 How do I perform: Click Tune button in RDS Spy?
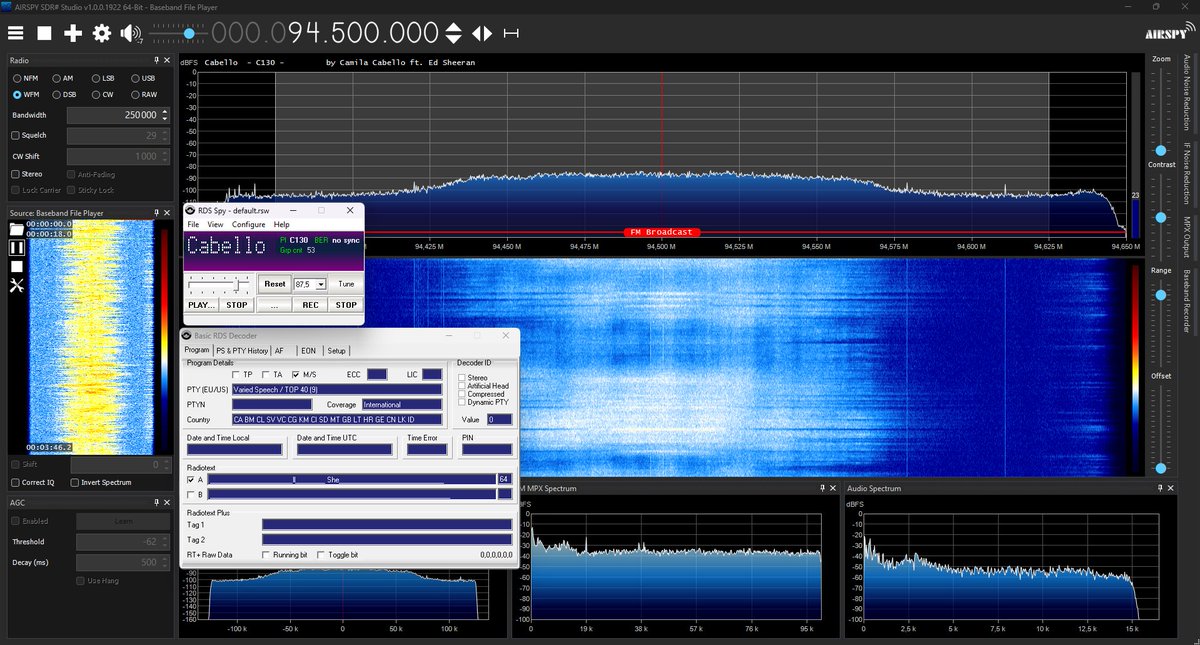[x=345, y=284]
